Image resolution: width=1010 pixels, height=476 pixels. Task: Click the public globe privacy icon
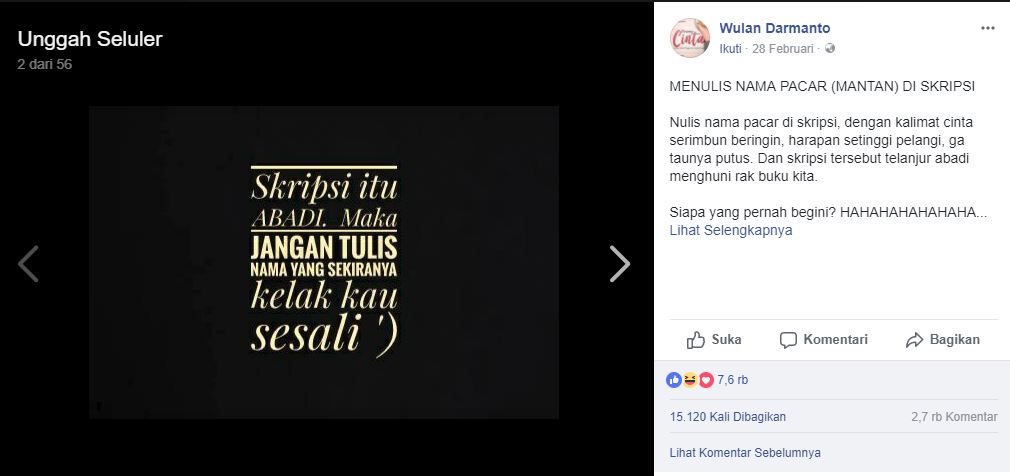[x=830, y=48]
